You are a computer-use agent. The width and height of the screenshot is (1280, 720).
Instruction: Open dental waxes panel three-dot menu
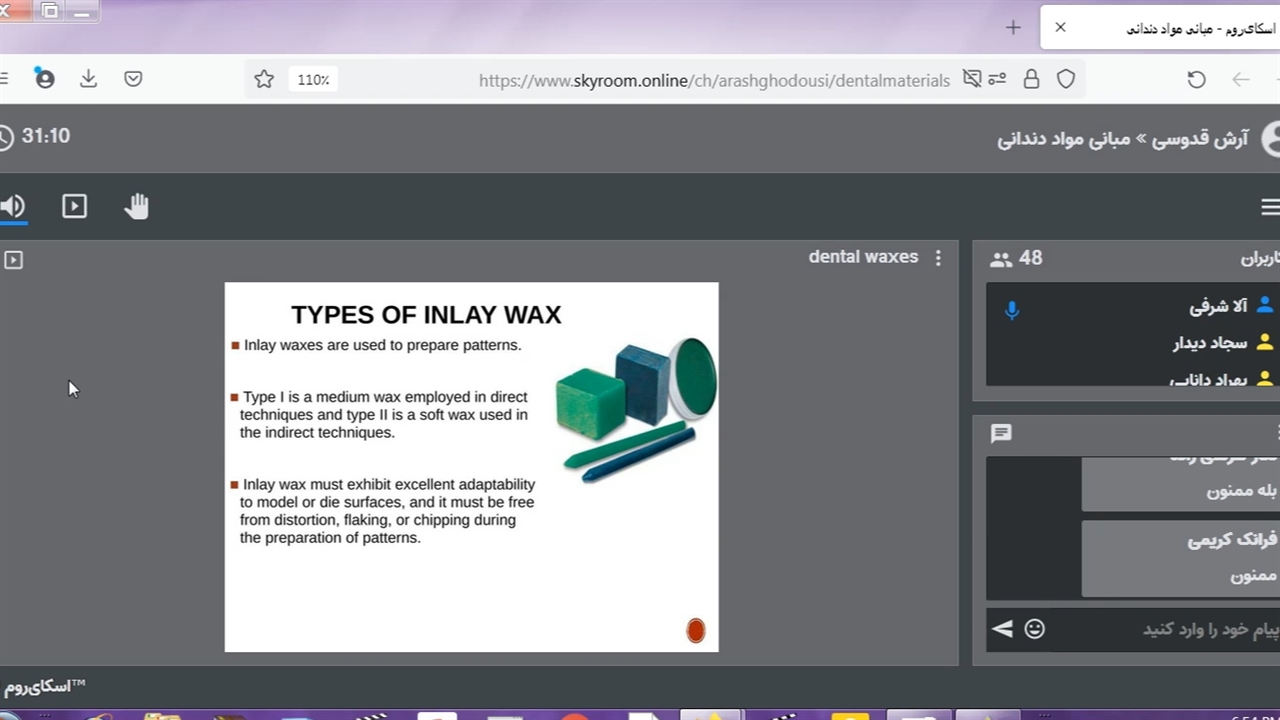pos(938,258)
